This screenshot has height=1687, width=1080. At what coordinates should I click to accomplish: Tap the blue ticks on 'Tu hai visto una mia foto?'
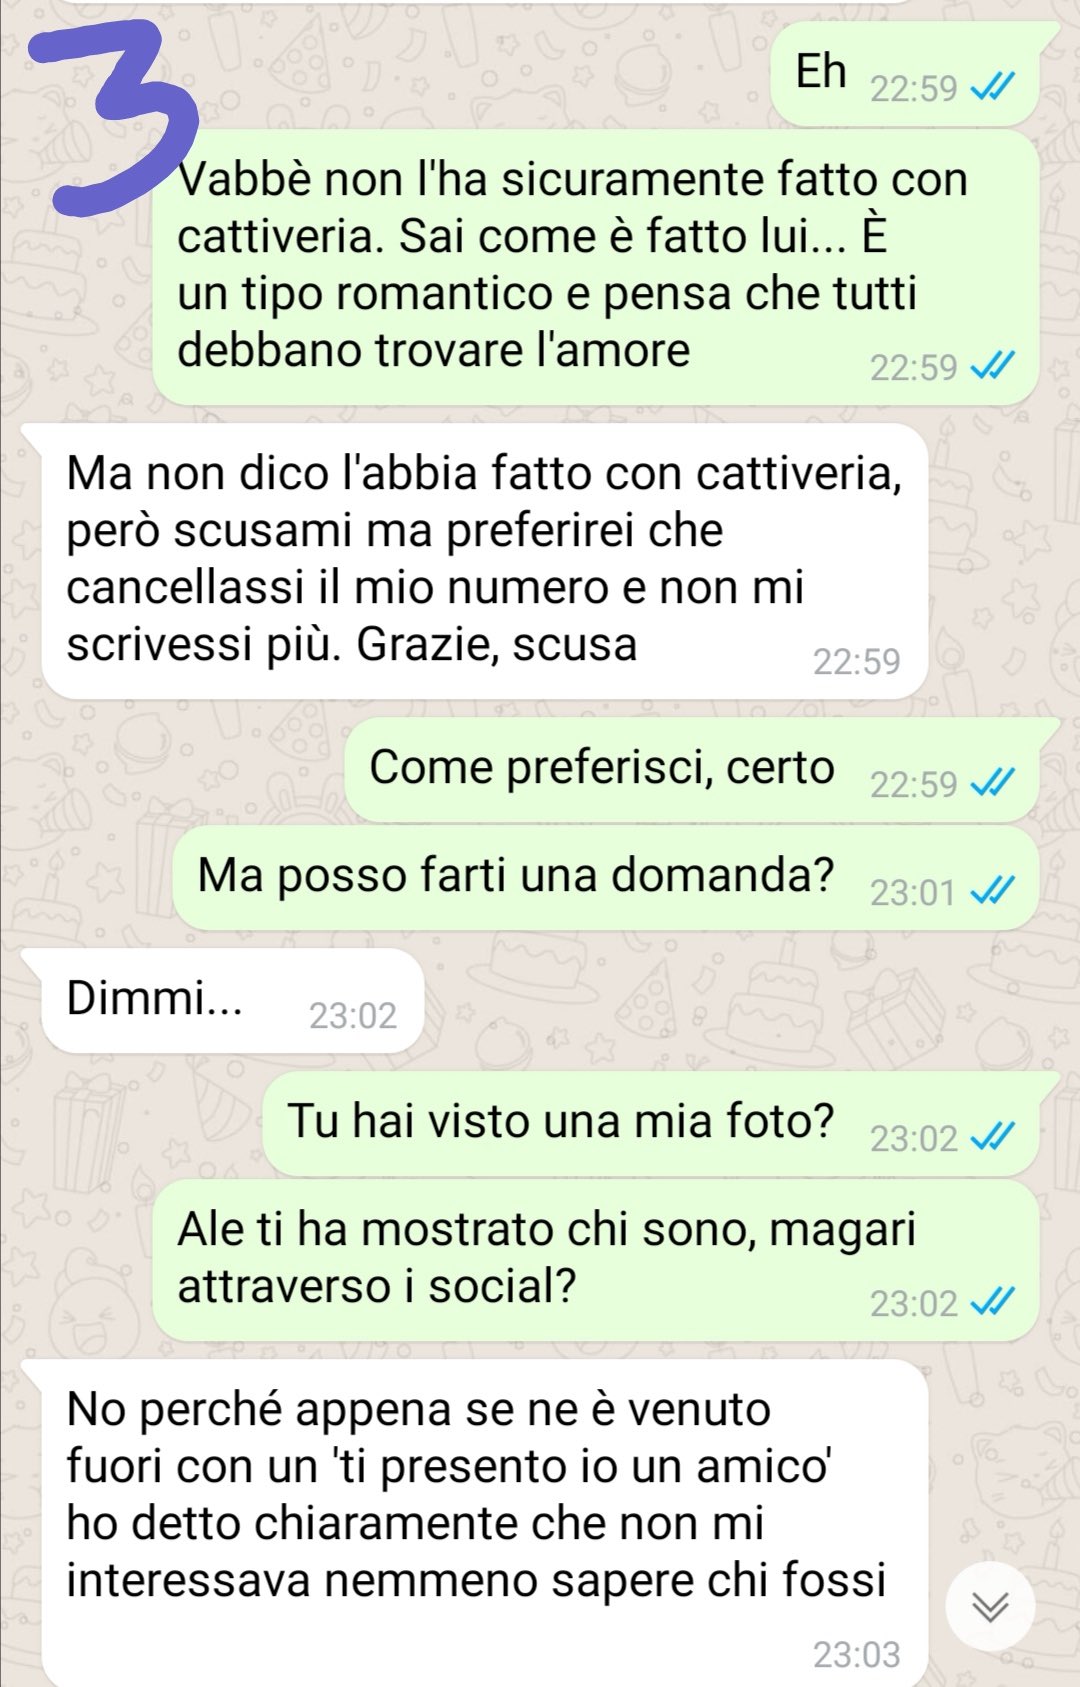(993, 1138)
